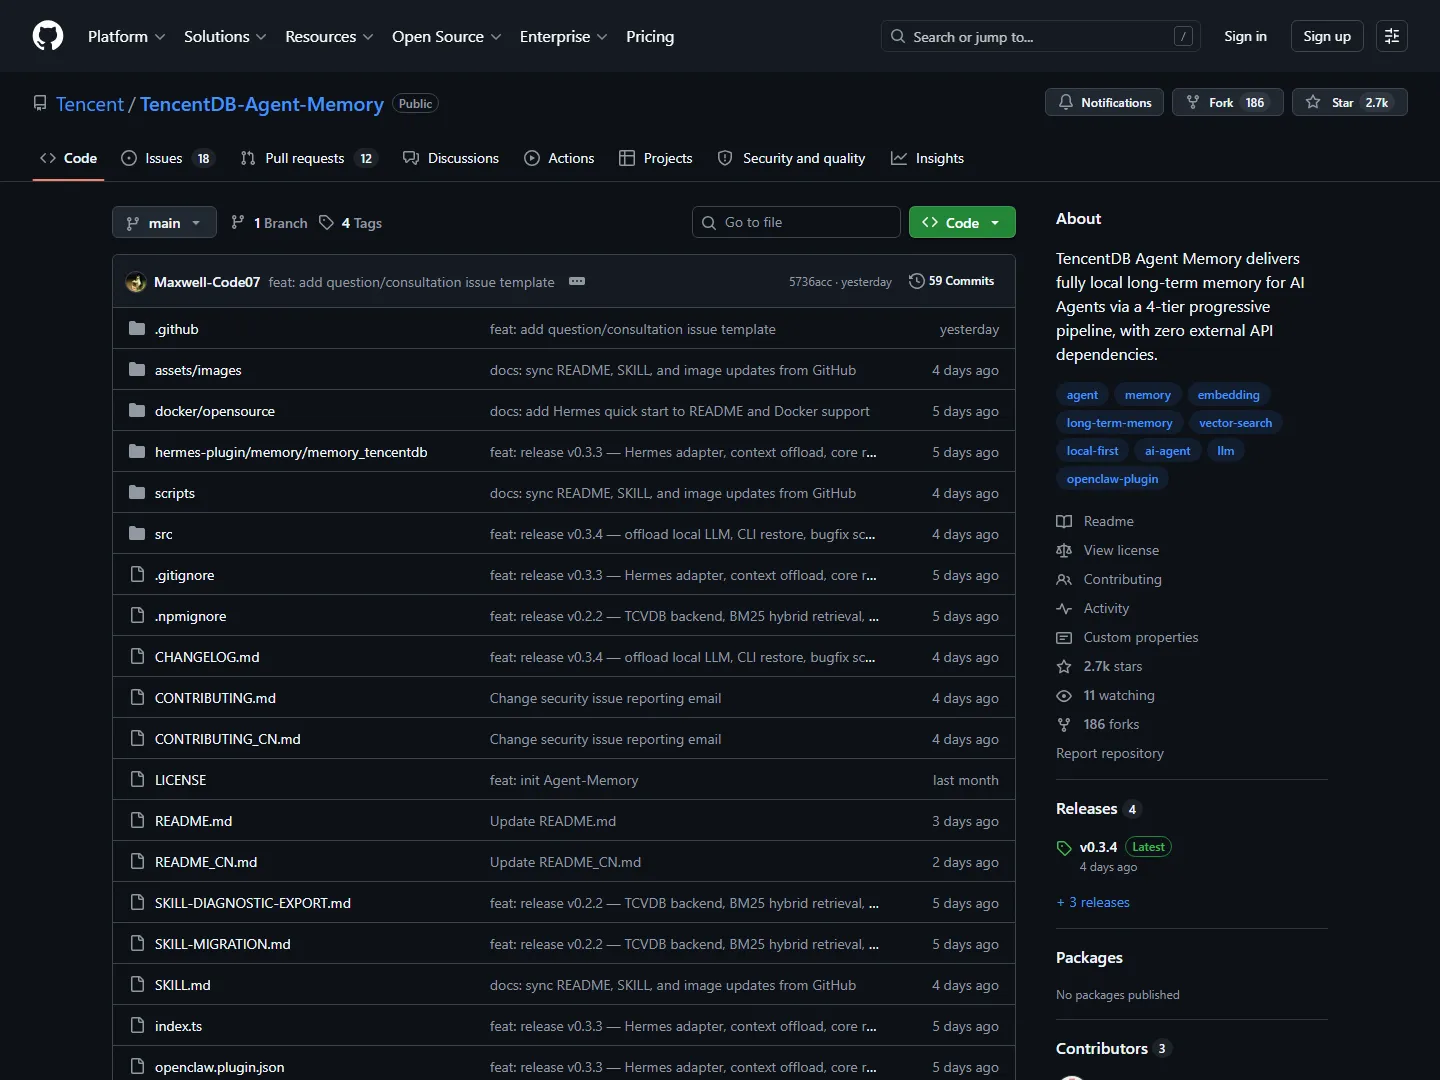
Task: View the 59 Commits history
Action: pyautogui.click(x=951, y=281)
